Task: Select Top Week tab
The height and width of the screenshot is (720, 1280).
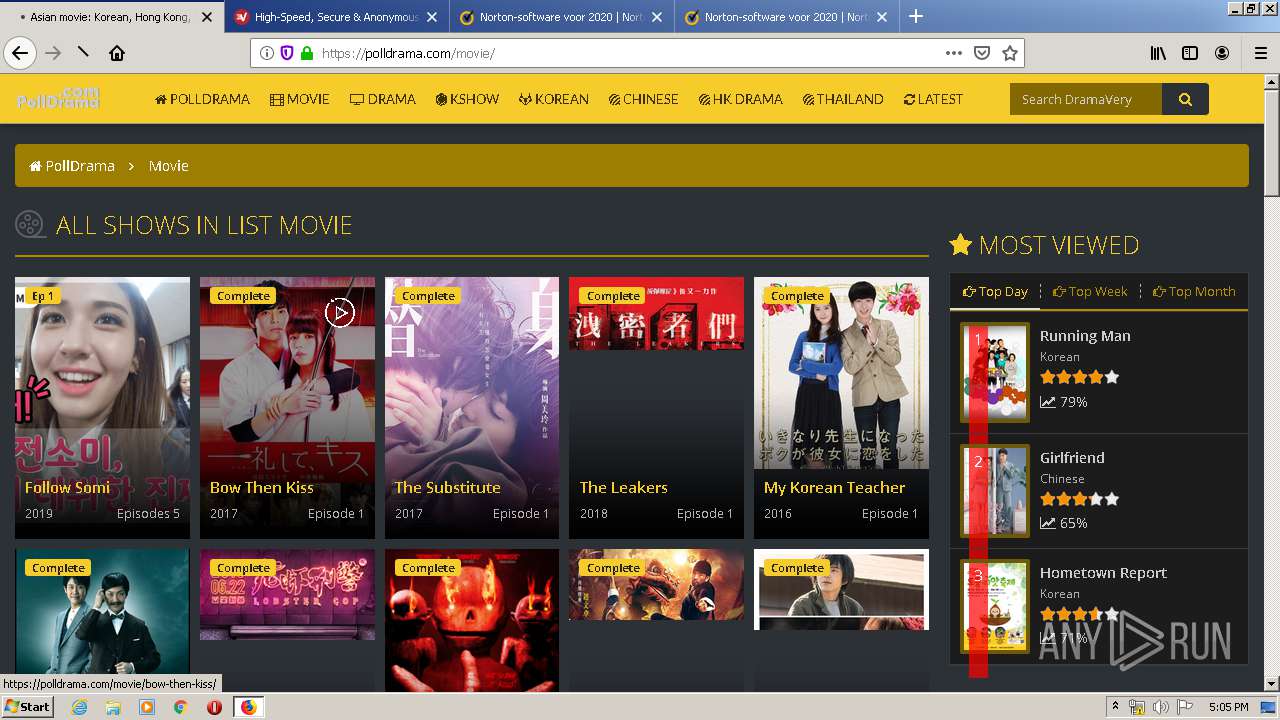Action: 1090,291
